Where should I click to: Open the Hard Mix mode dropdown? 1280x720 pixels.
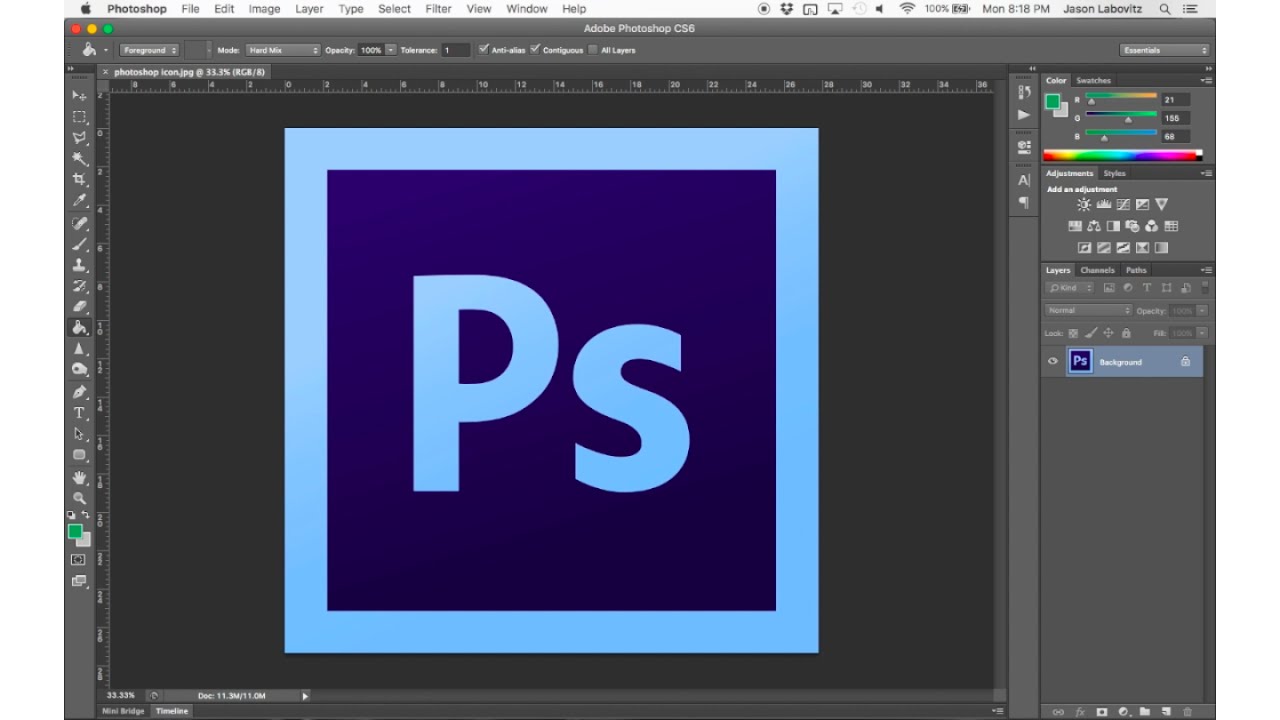pyautogui.click(x=283, y=50)
